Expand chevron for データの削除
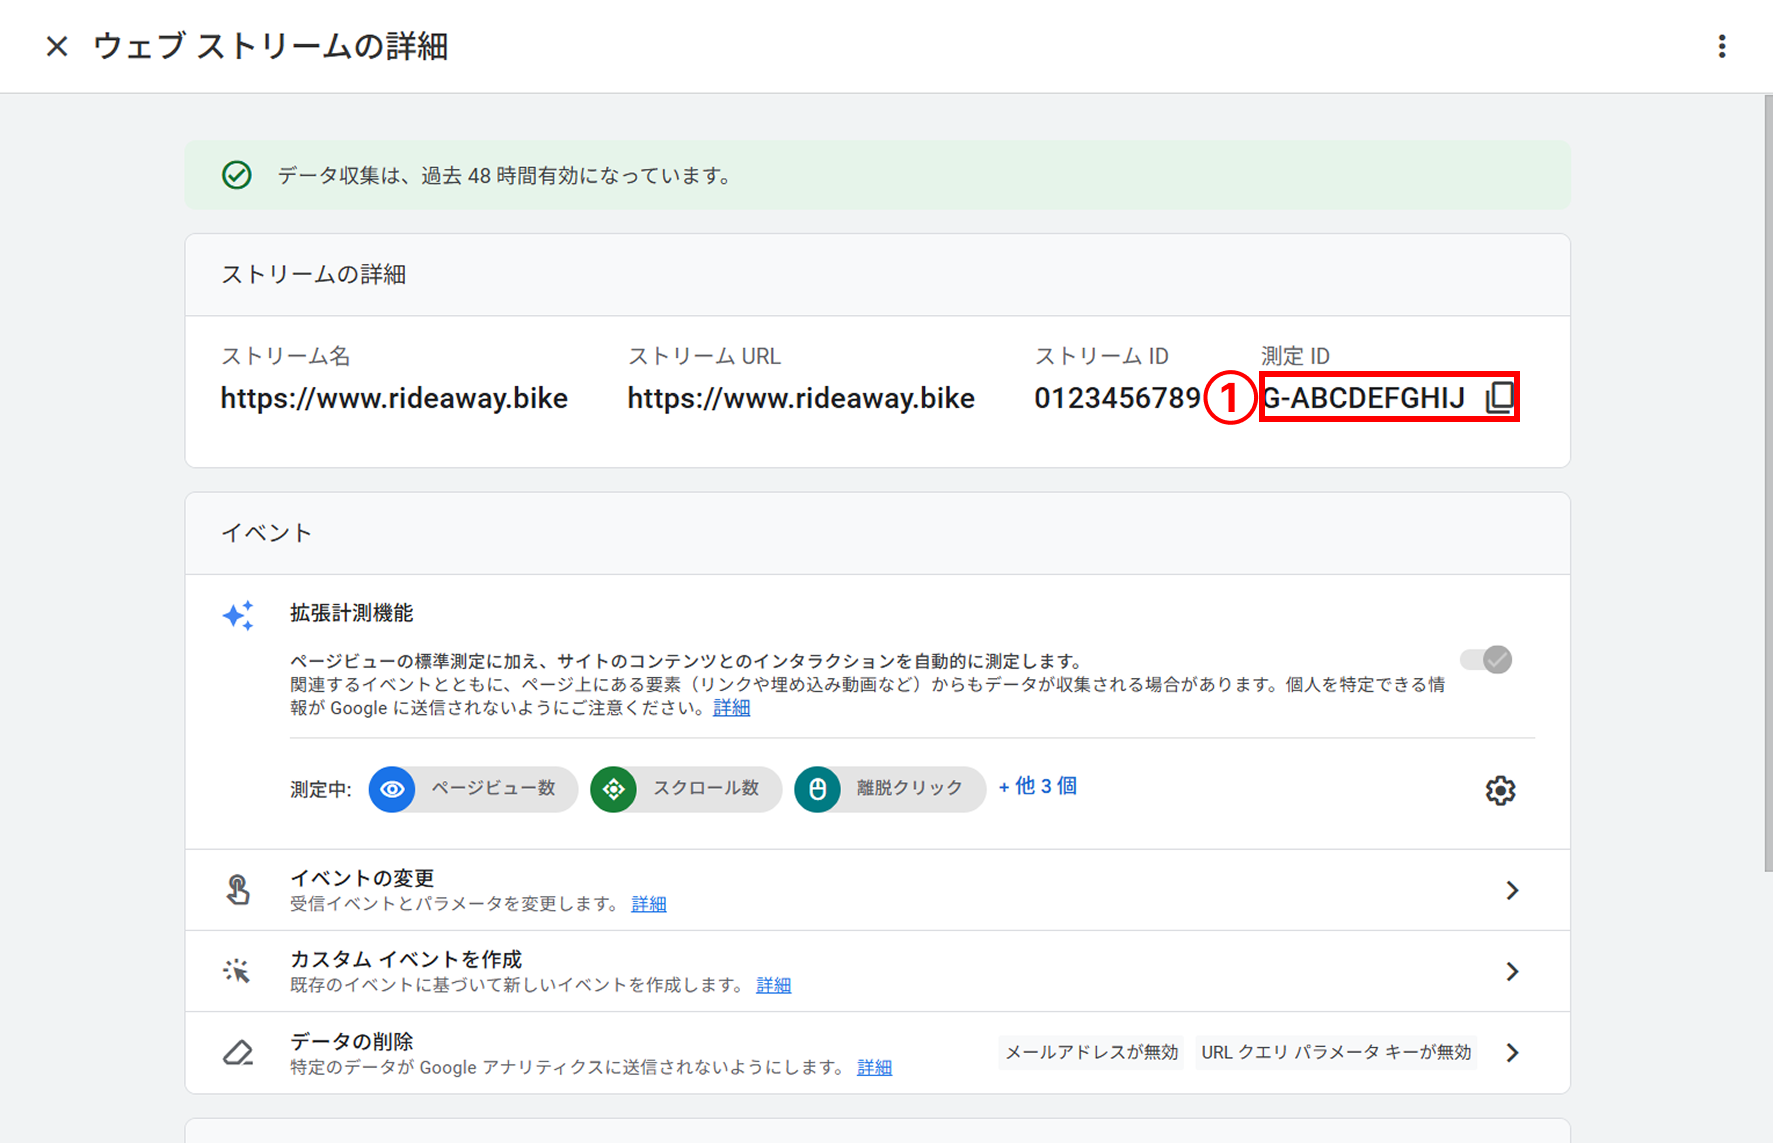This screenshot has height=1143, width=1773. 1512,1052
